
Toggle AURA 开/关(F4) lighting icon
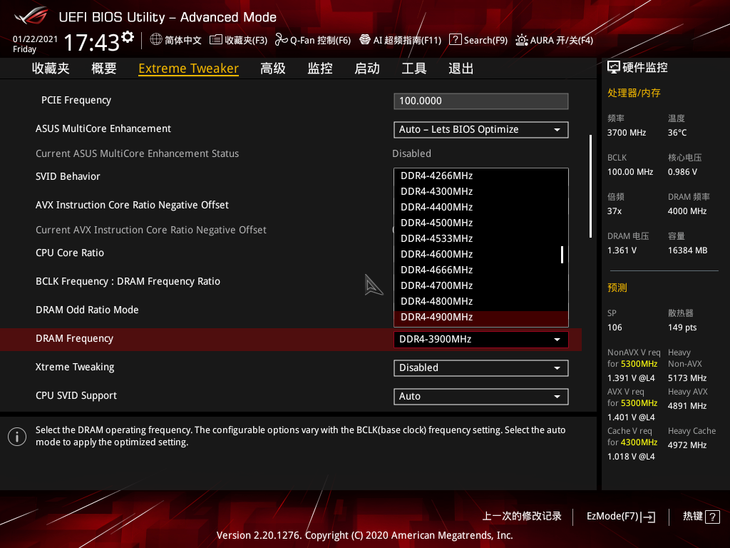point(520,40)
